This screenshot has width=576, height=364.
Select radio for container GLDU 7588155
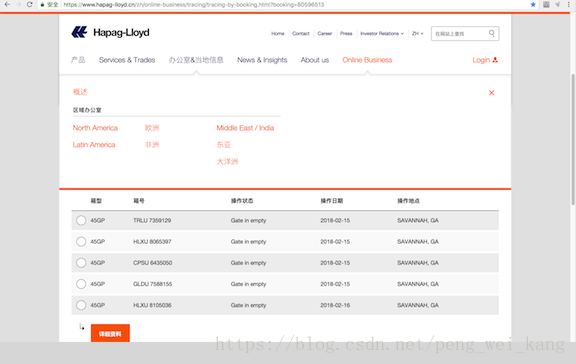[81, 284]
